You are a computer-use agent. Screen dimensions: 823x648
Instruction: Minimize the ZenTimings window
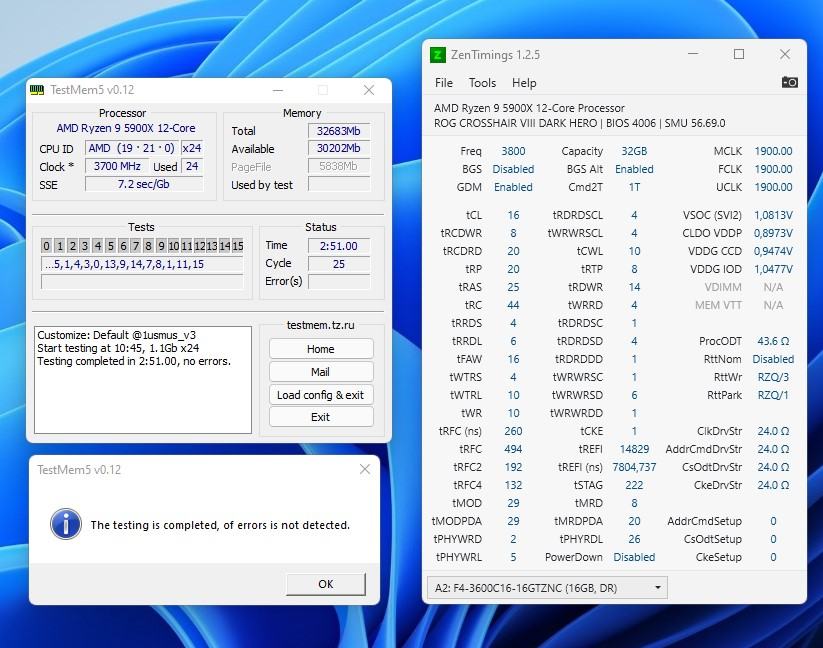[x=693, y=54]
